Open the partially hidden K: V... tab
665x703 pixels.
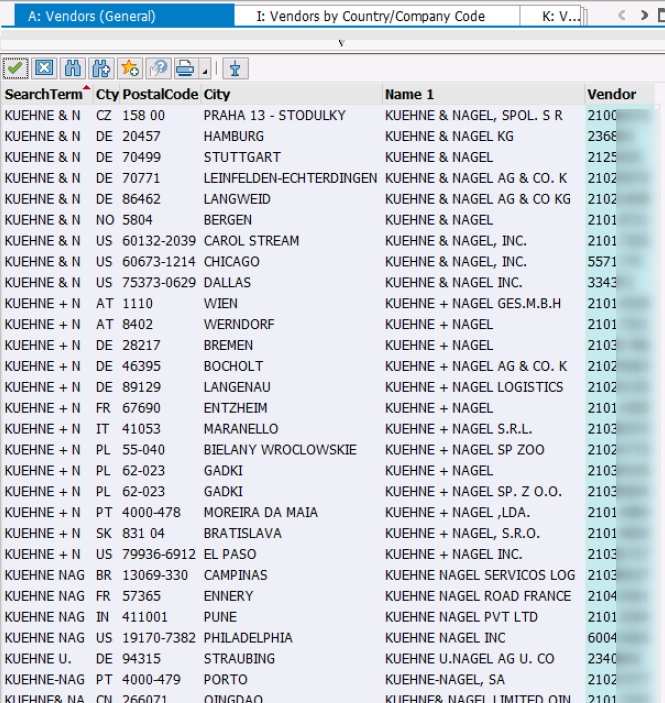tap(559, 16)
